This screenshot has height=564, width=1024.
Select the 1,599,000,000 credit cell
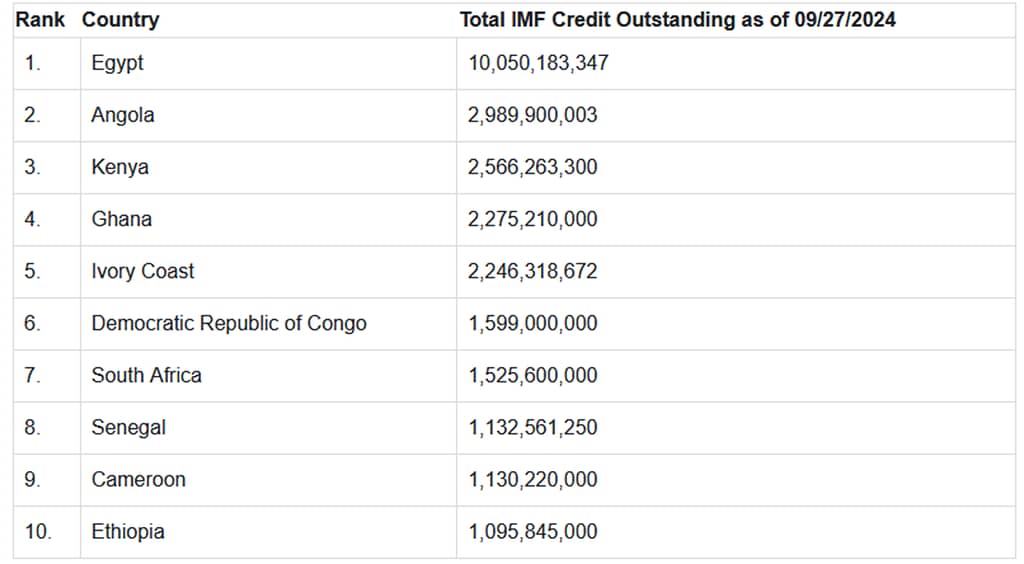532,323
